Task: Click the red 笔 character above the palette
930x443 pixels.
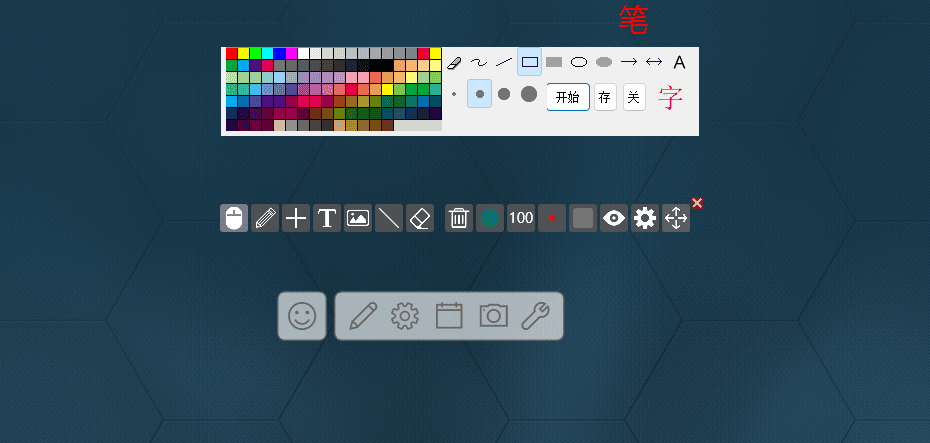Action: tap(633, 20)
